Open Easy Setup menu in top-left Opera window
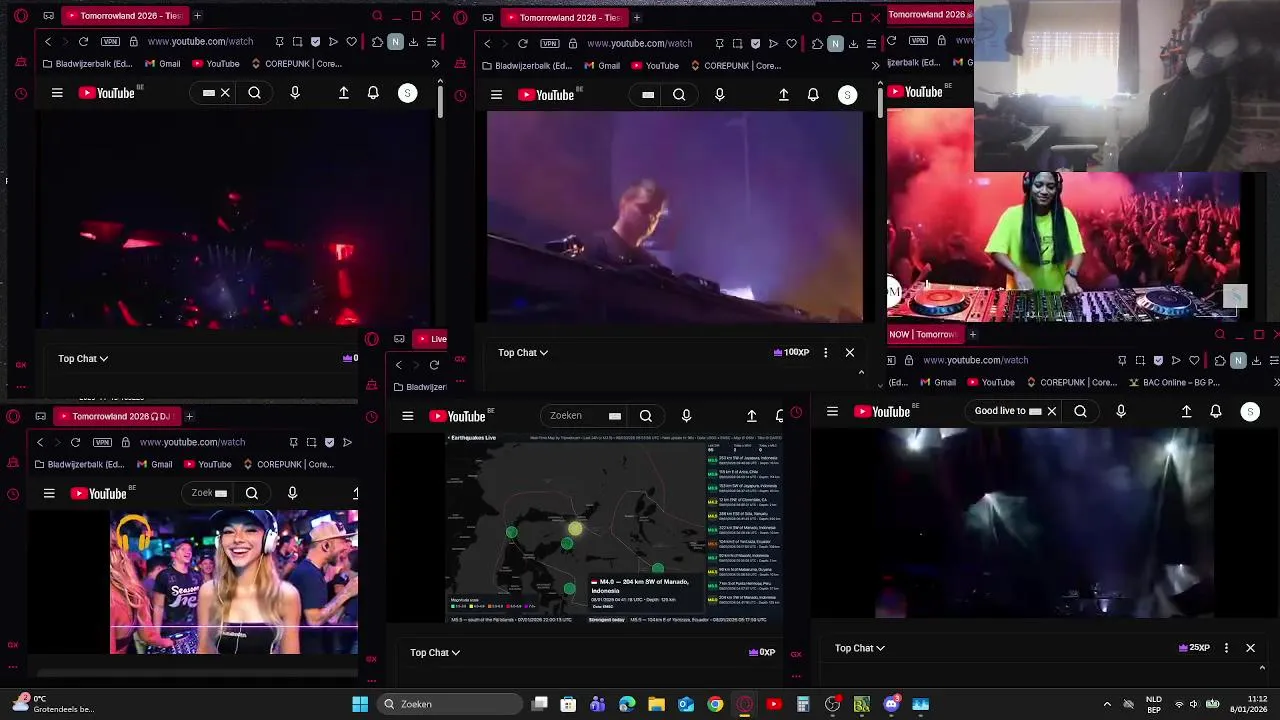Viewport: 1280px width, 720px height. (431, 42)
